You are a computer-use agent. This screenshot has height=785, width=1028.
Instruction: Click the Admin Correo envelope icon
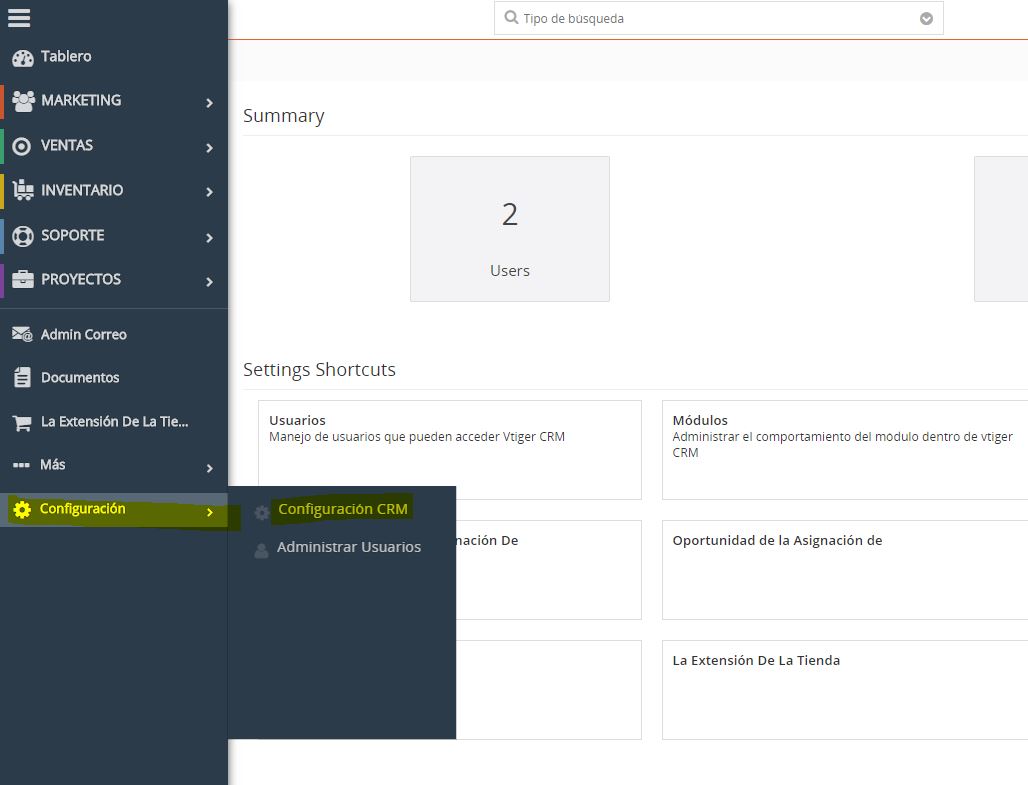tap(22, 334)
